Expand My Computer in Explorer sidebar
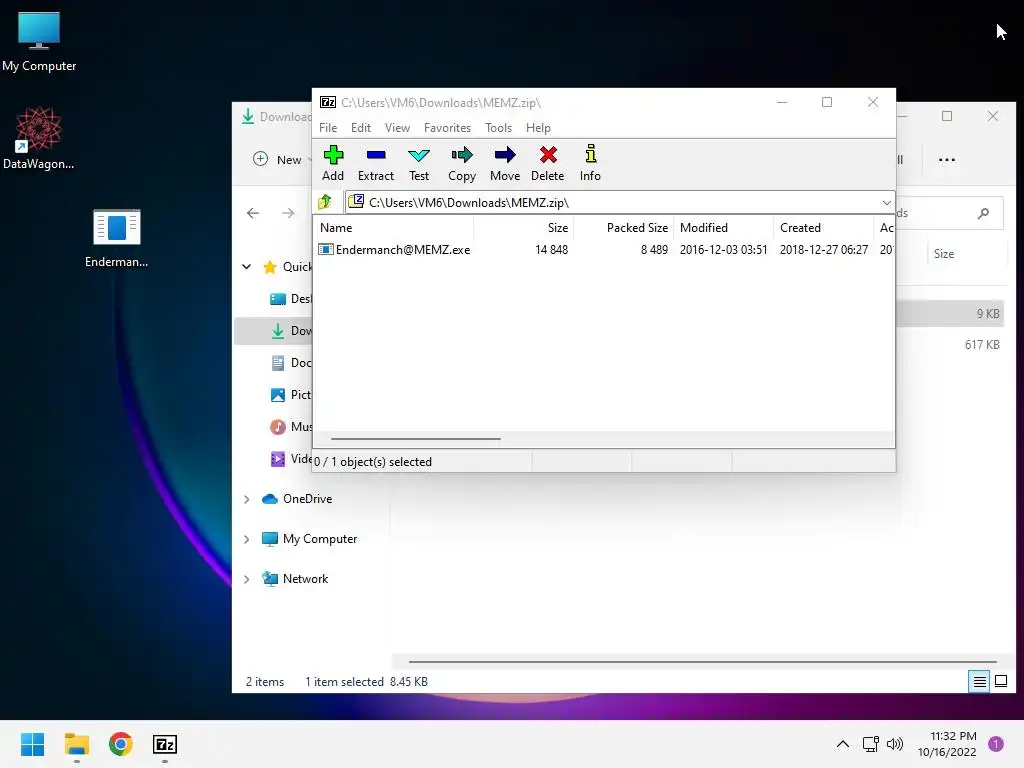The image size is (1024, 768). tap(247, 539)
